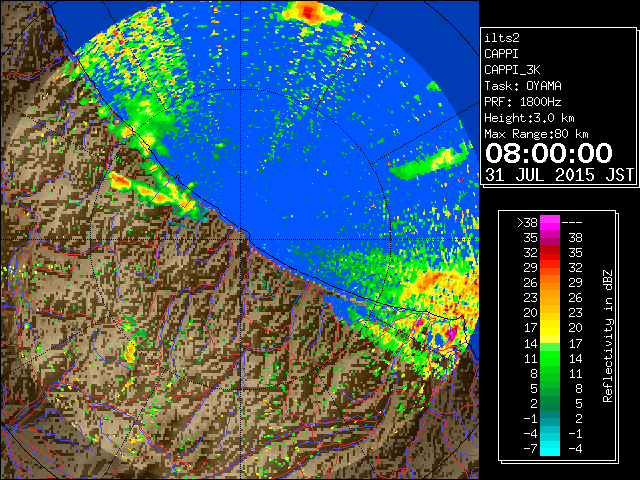Click the 'PRF: 1800Hz' text
The image size is (640, 480).
(523, 102)
